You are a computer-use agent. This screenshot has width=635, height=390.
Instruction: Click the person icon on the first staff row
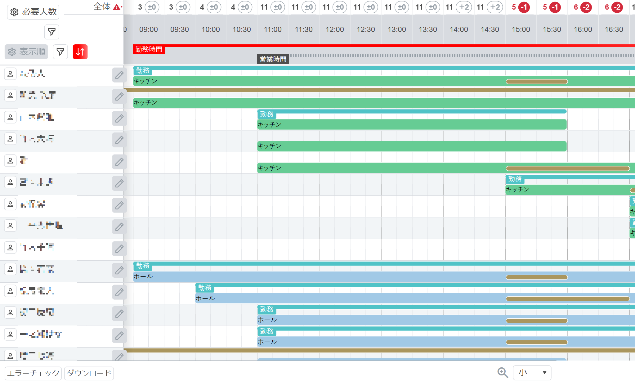point(11,74)
